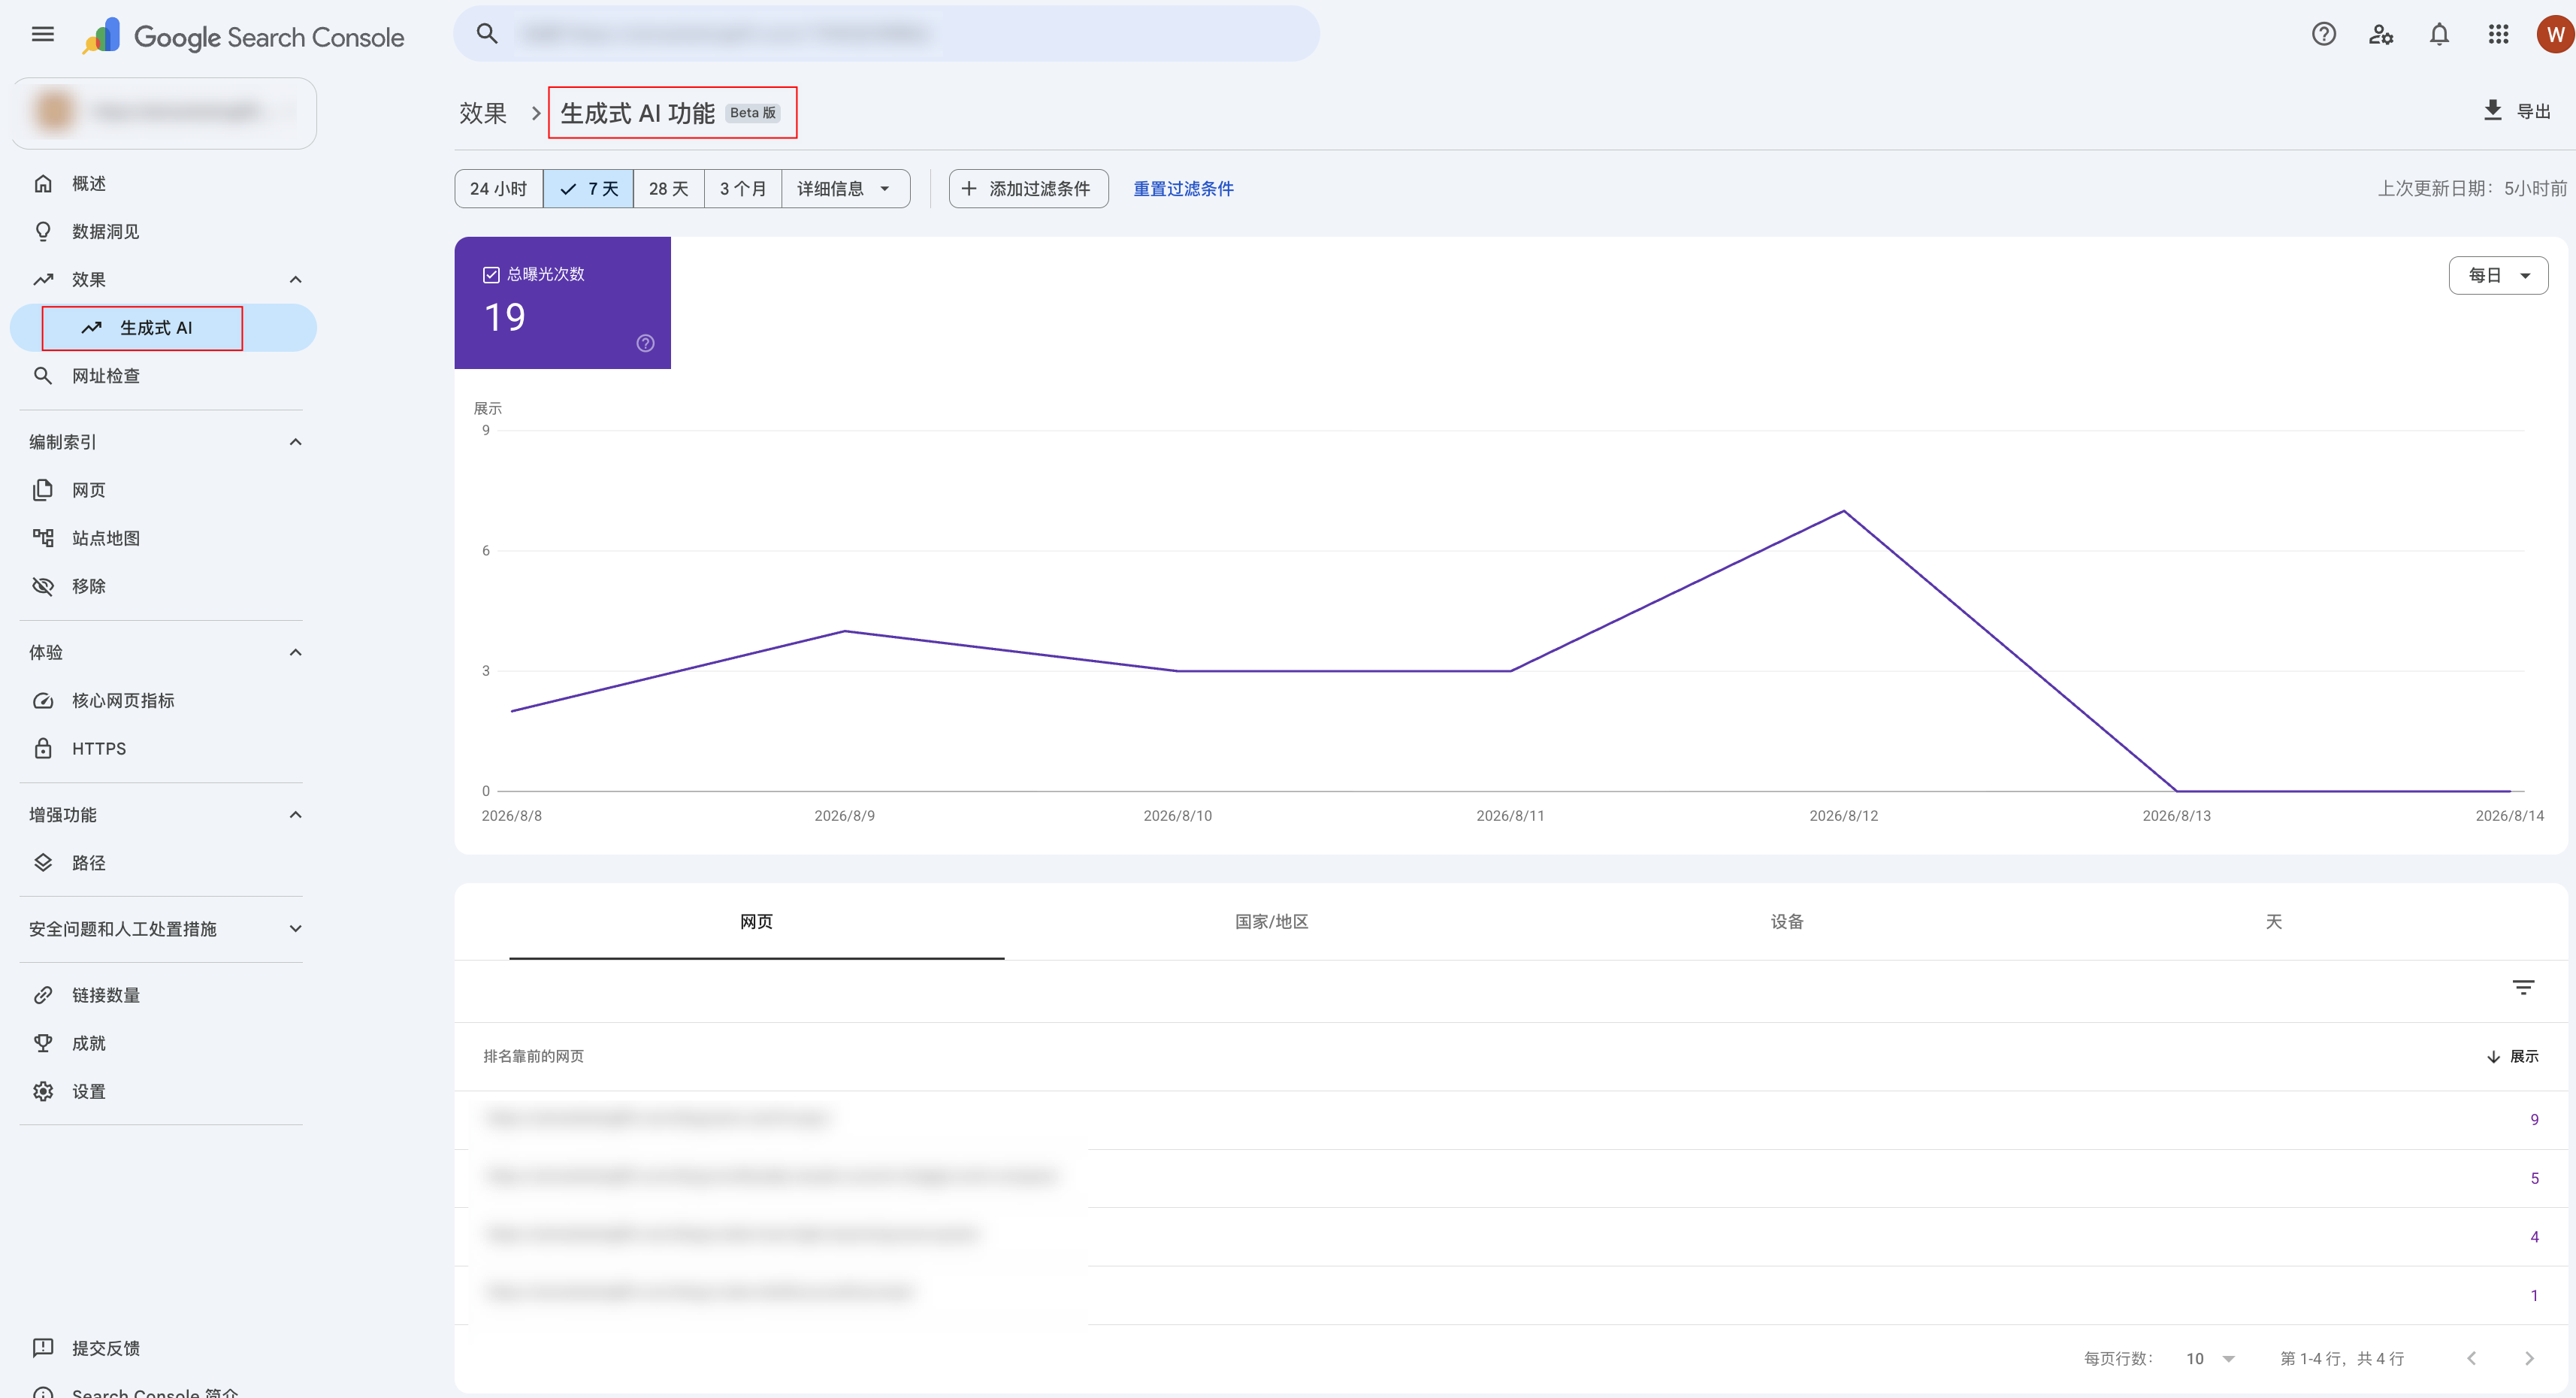Click the search magnifier icon

(x=487, y=34)
